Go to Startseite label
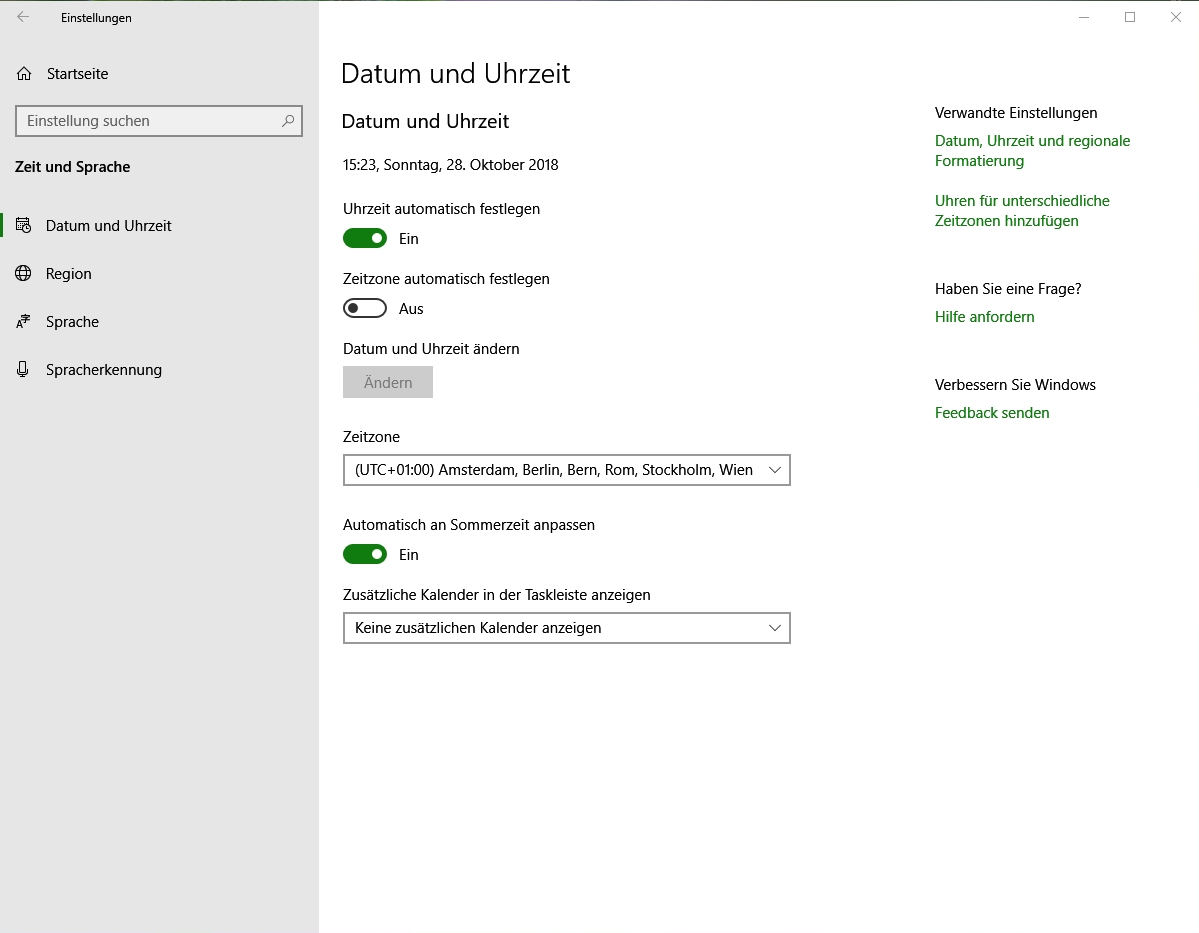Screen dimensions: 1199x933 click(x=77, y=73)
